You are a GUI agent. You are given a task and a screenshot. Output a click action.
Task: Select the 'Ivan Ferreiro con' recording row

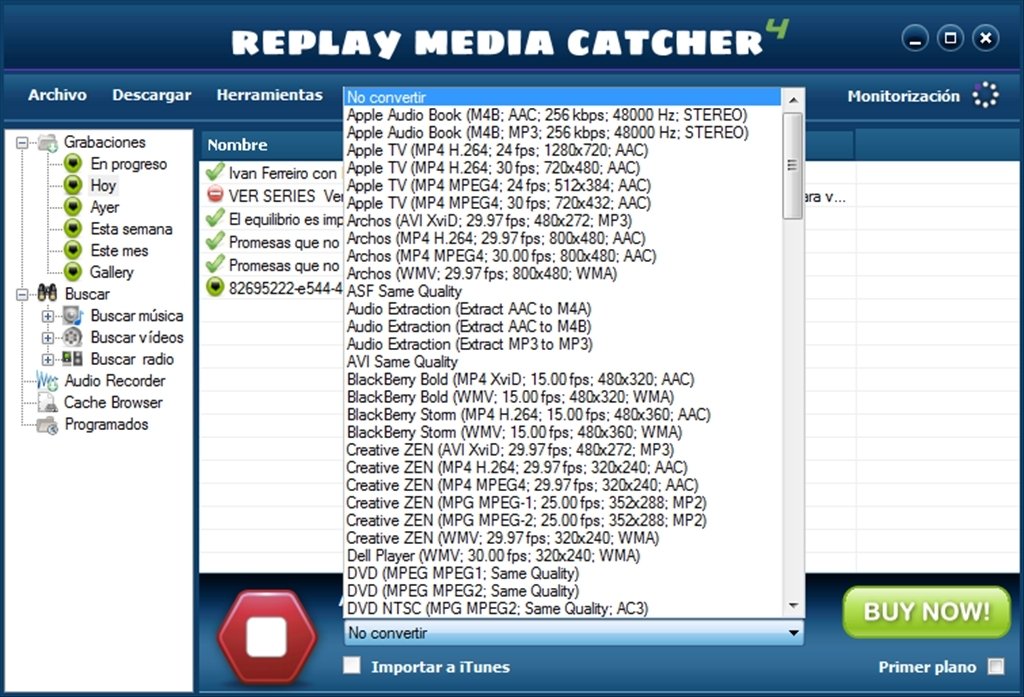point(273,173)
